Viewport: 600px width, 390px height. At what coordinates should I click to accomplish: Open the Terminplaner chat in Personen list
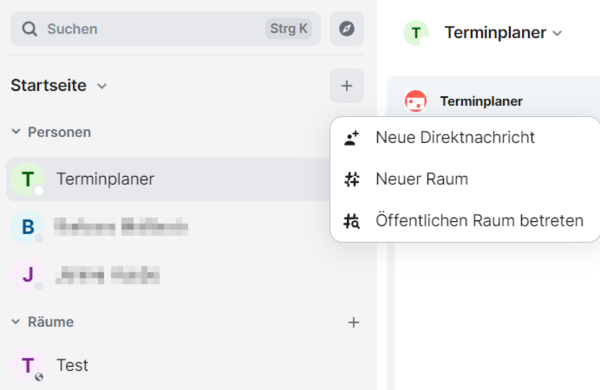(168, 179)
